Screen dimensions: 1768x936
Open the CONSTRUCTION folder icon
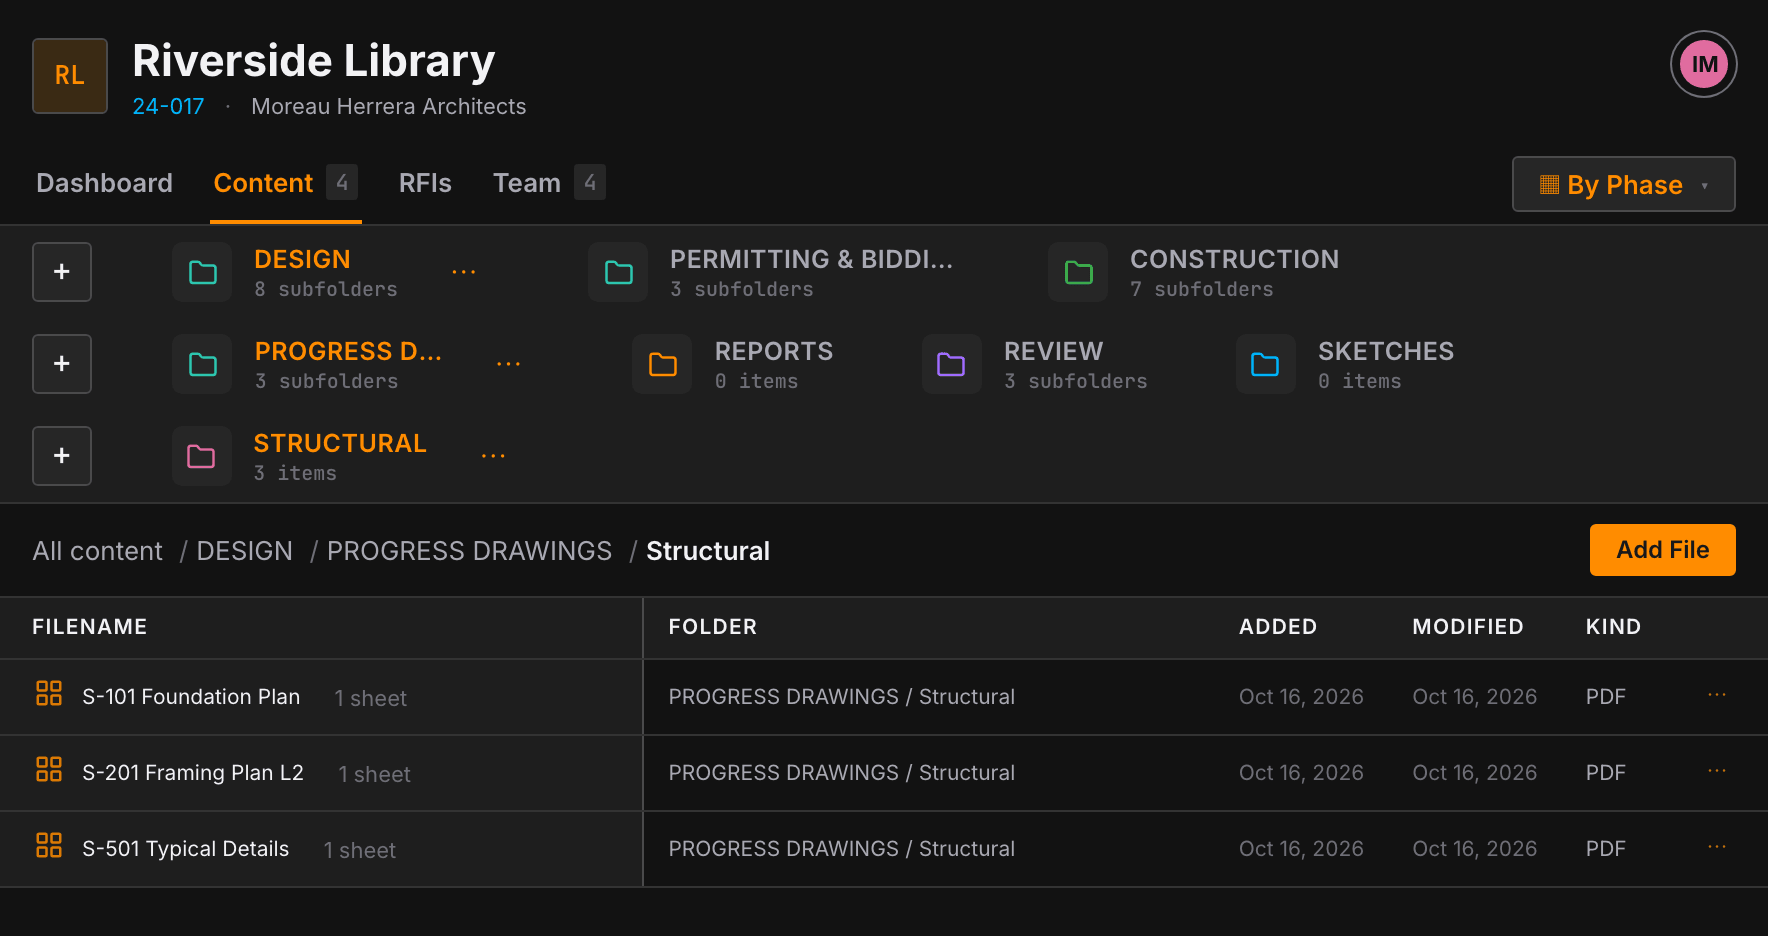(1078, 272)
